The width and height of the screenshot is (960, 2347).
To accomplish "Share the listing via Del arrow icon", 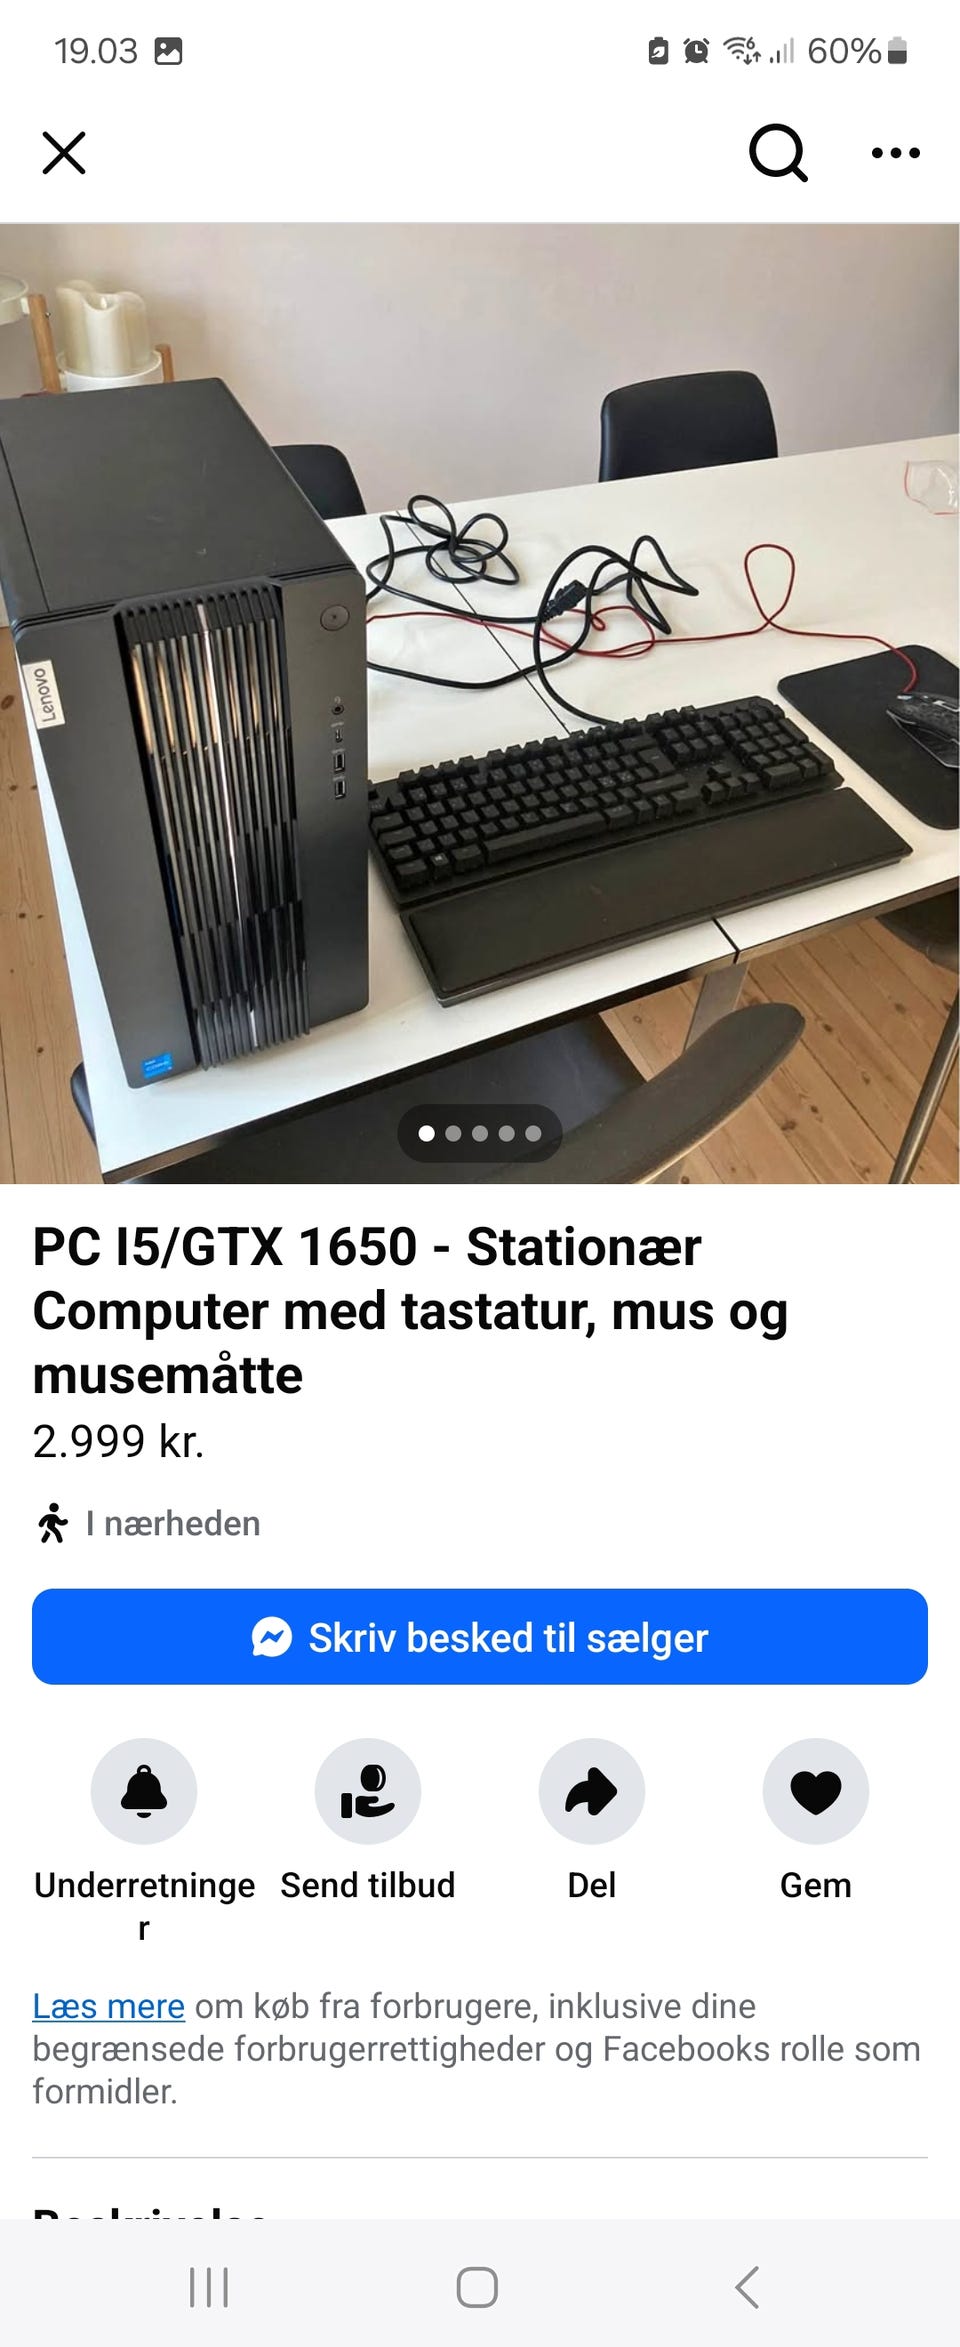I will [x=592, y=1791].
